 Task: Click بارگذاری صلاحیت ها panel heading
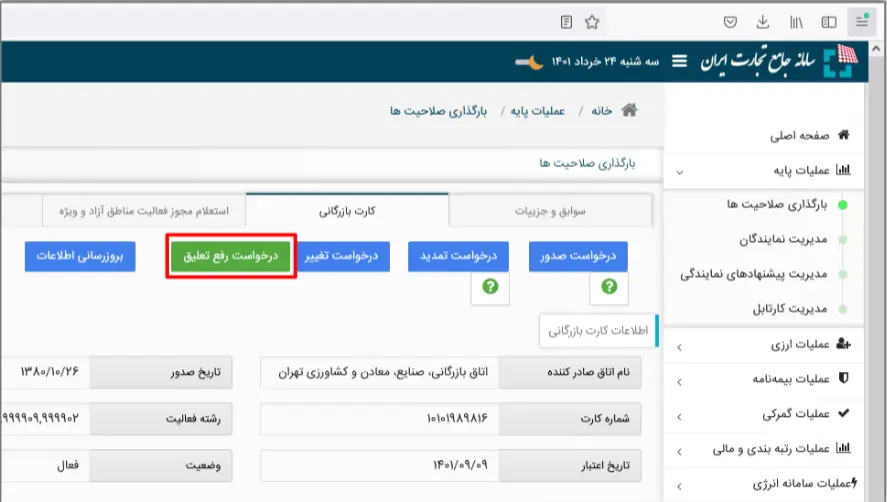(587, 164)
